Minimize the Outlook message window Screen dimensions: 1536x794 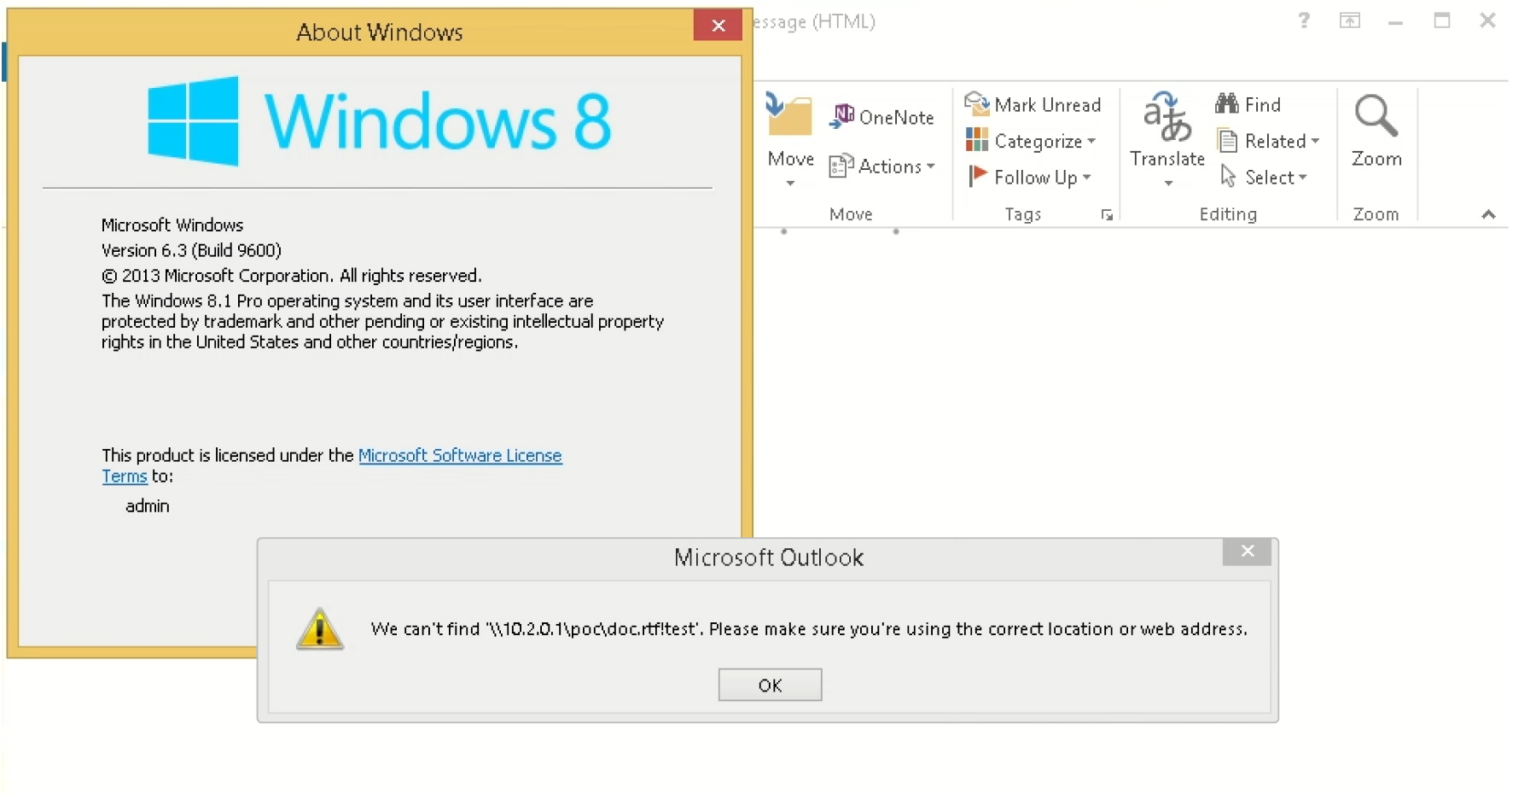tap(1396, 22)
